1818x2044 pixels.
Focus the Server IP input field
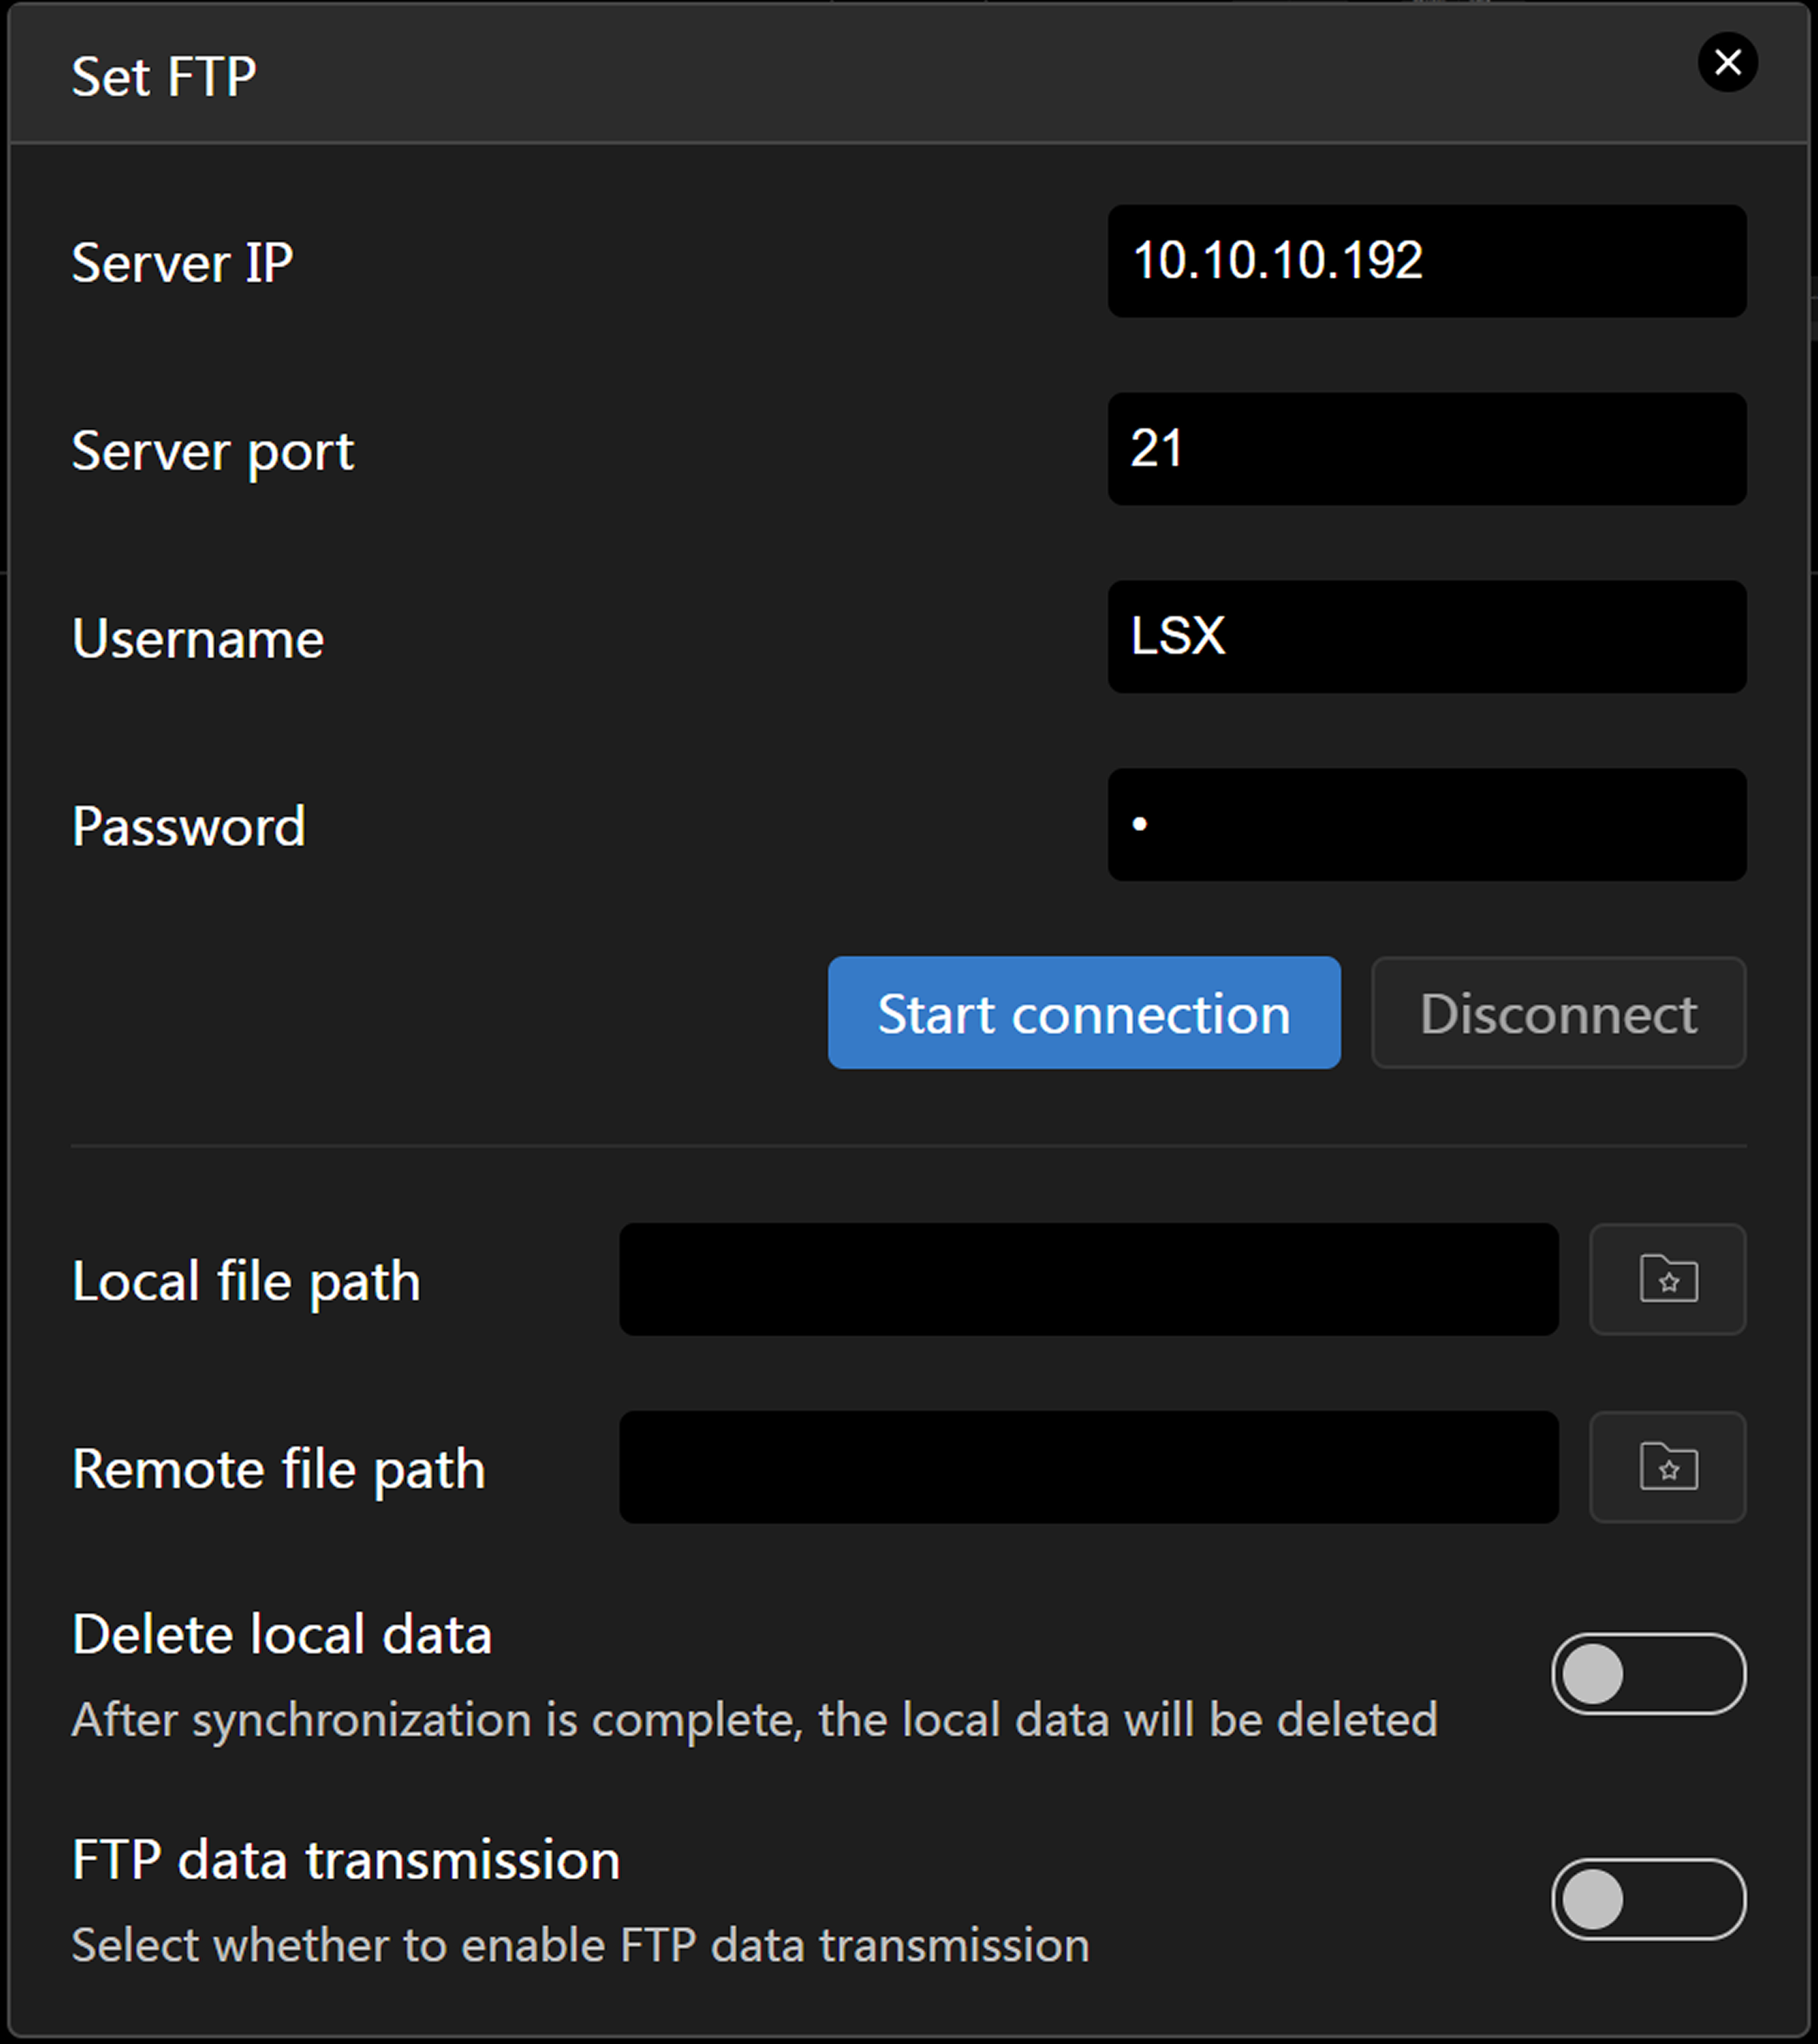1426,261
